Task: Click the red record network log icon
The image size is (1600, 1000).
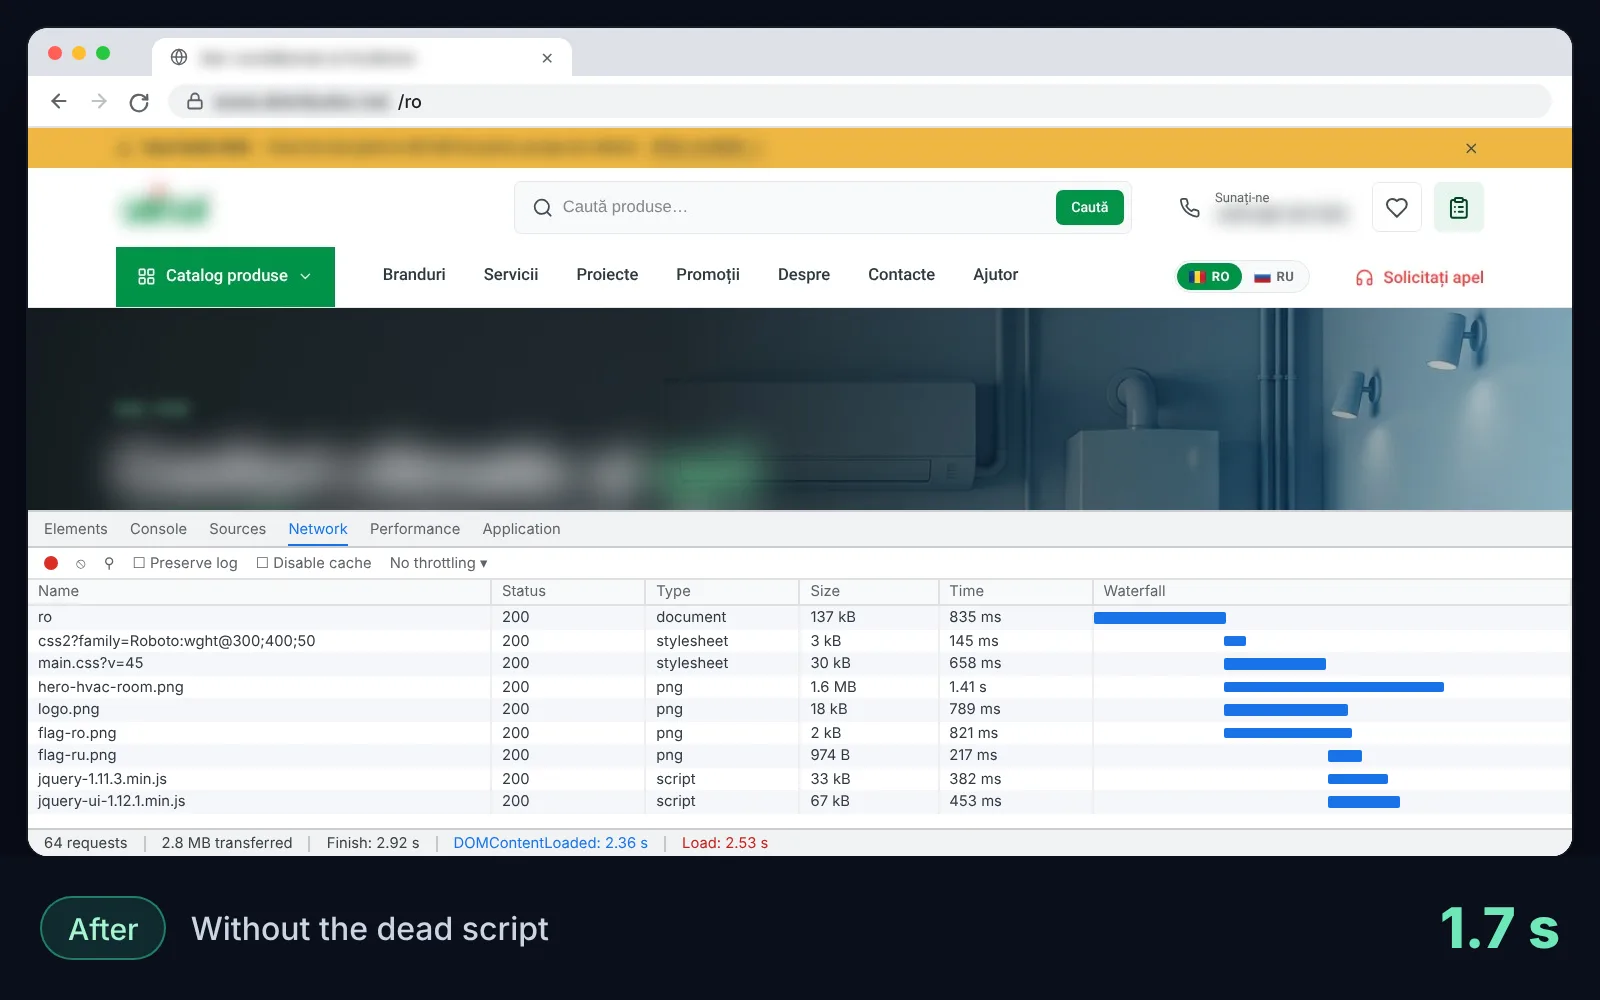Action: [51, 563]
